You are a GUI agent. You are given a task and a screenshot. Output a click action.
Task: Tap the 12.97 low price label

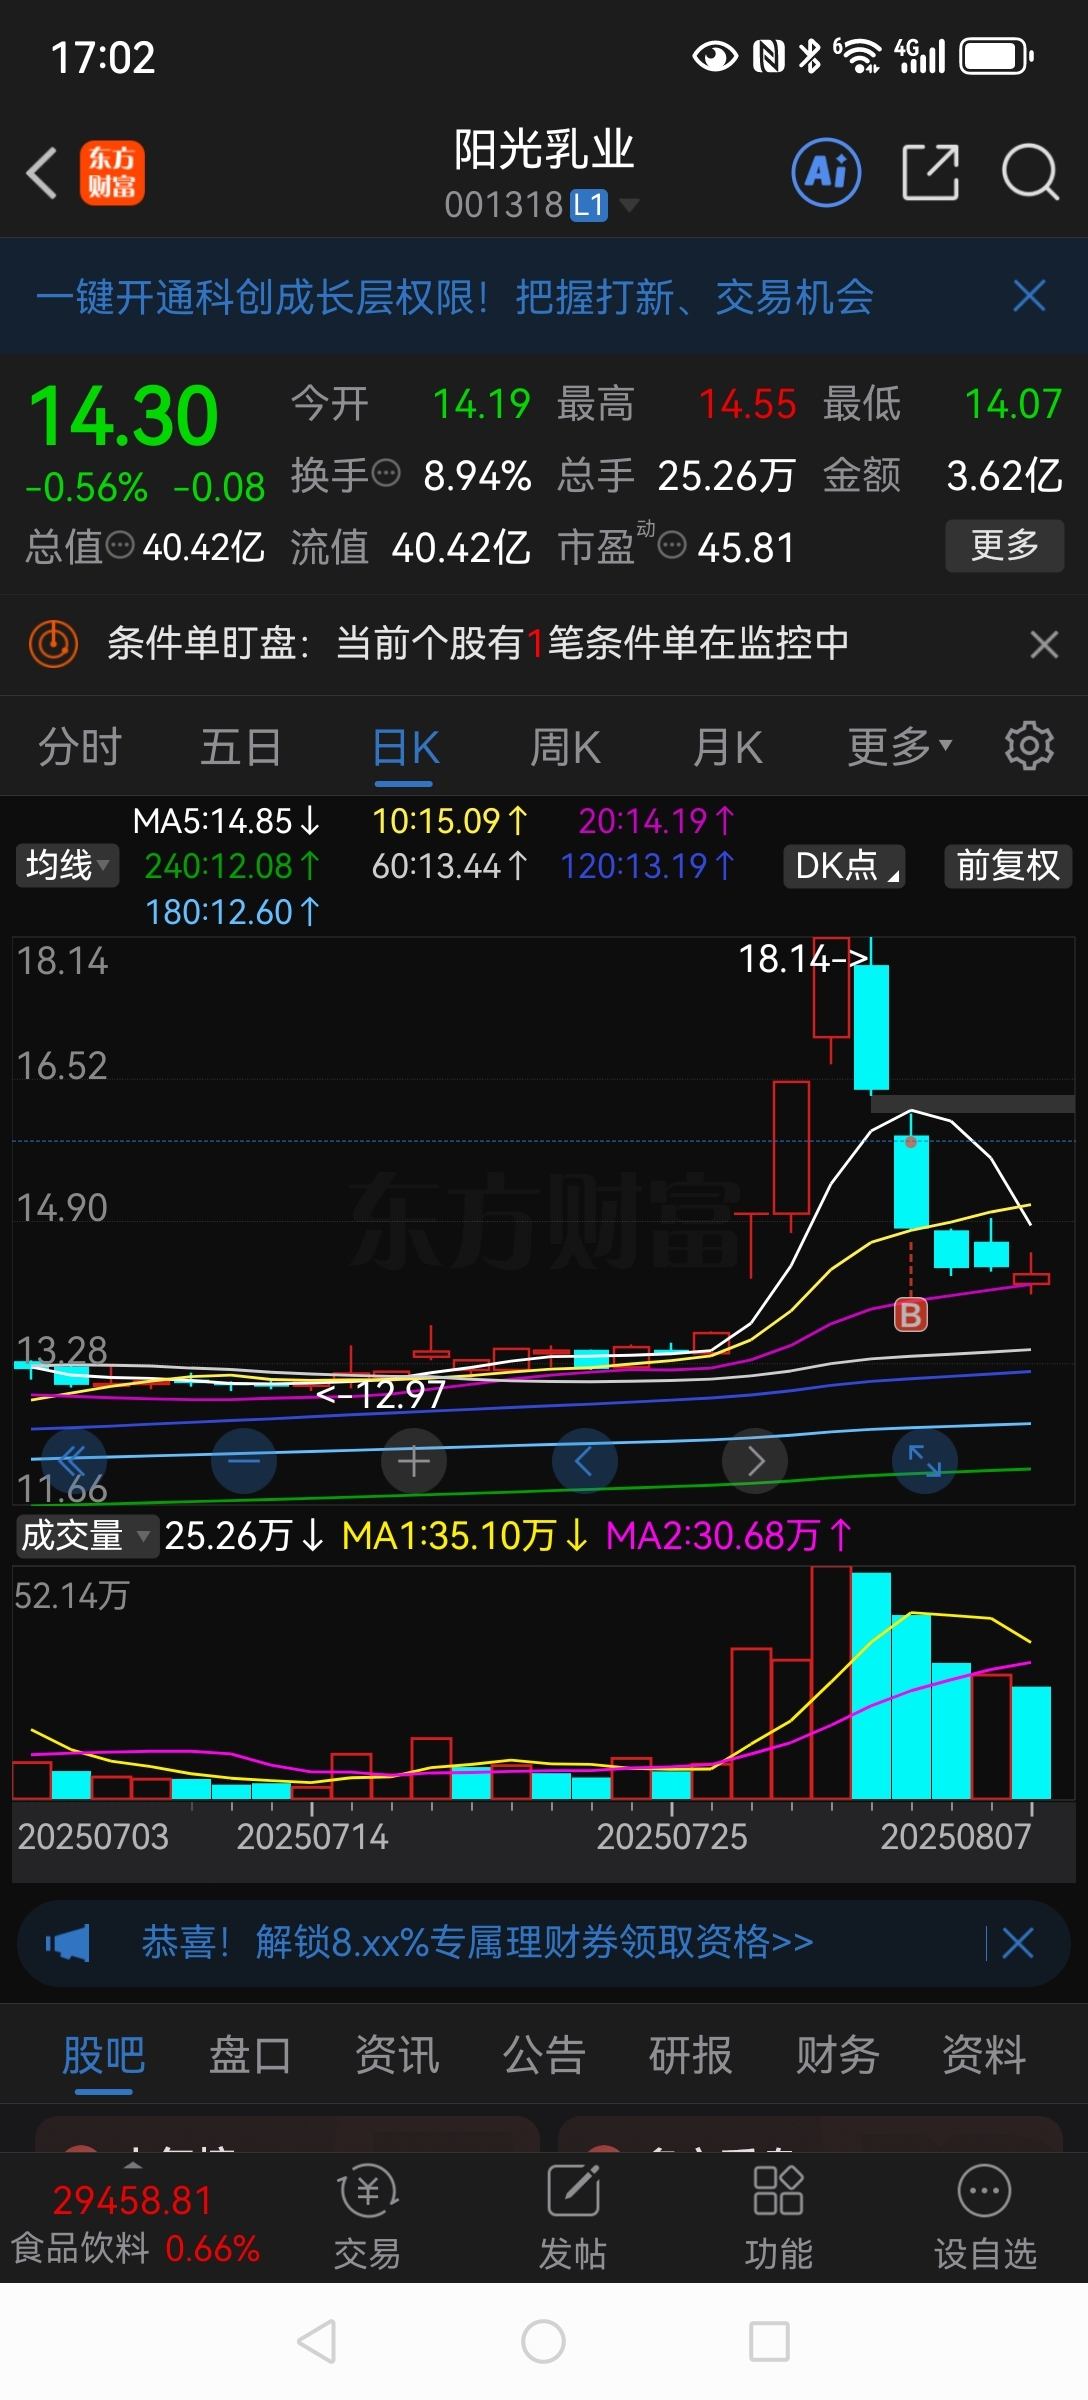coord(381,1394)
